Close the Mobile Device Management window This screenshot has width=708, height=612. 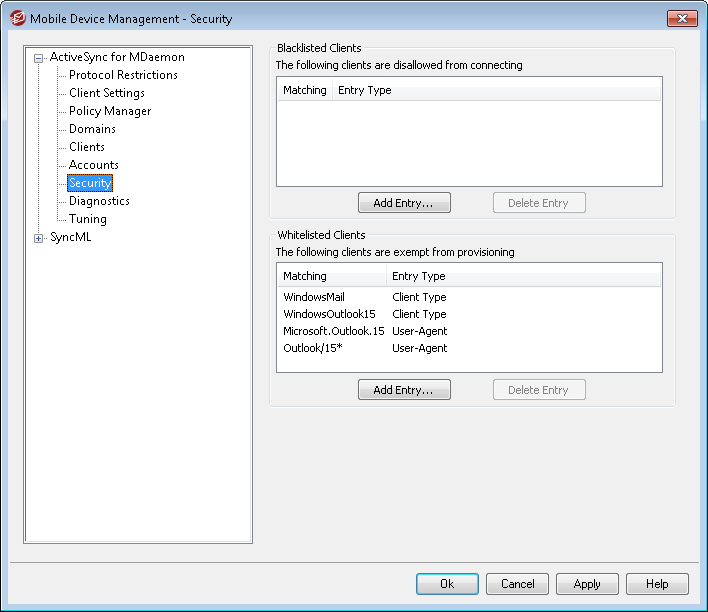click(682, 19)
